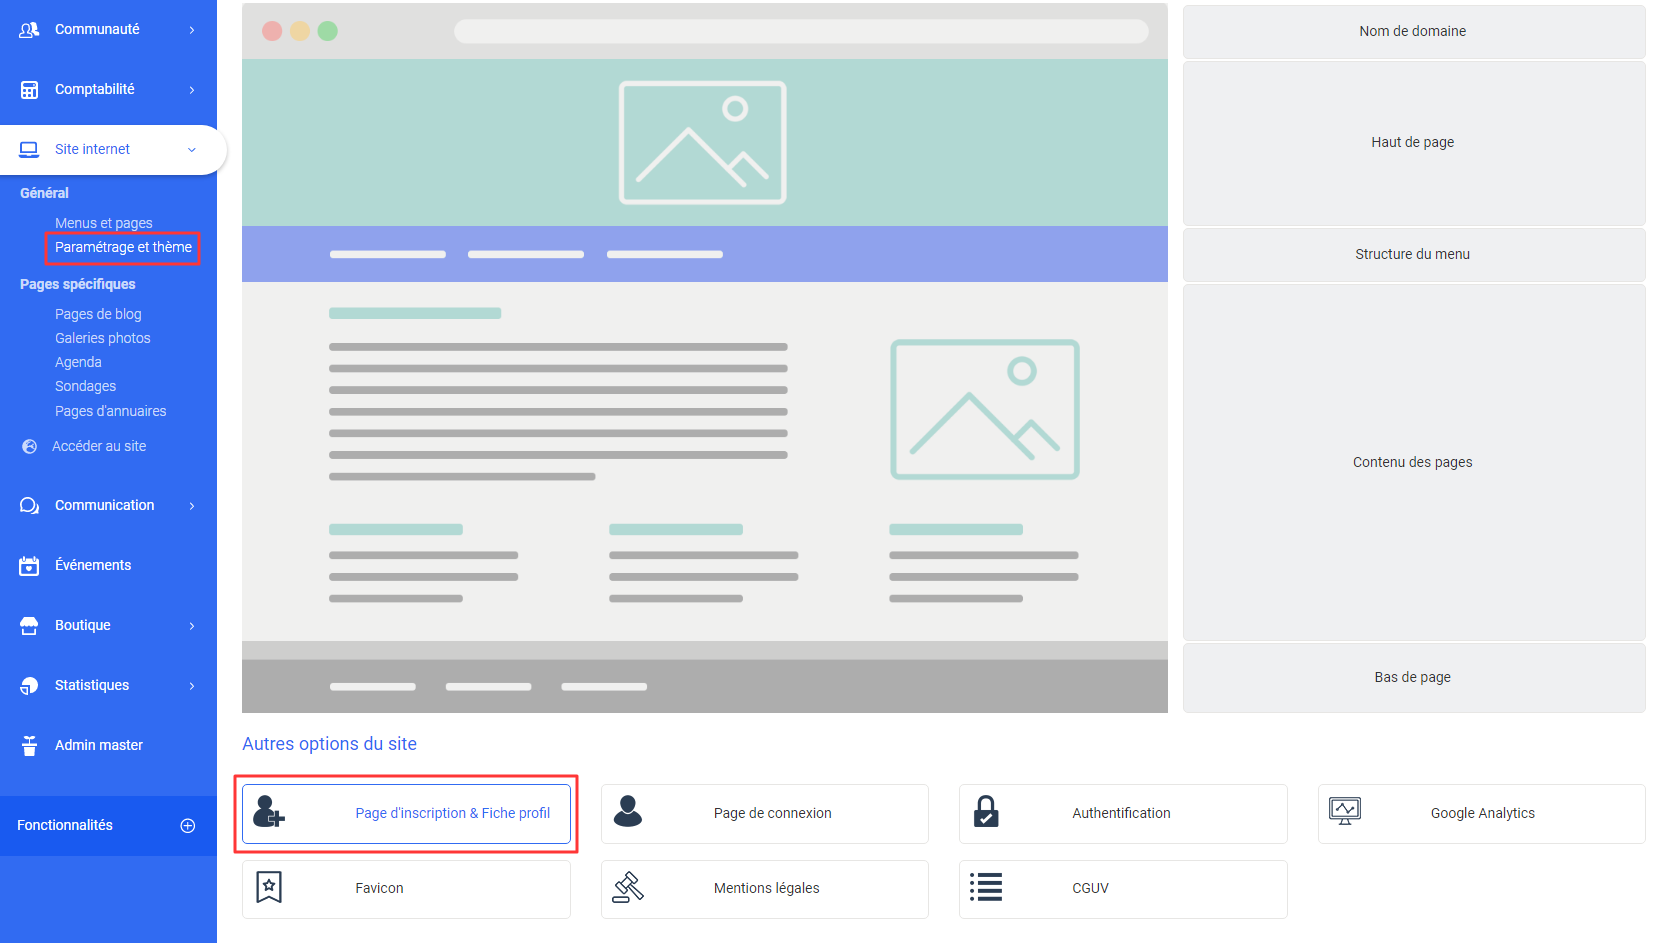The image size is (1670, 943).
Task: Open Menus et pages submenu item
Action: 104,223
